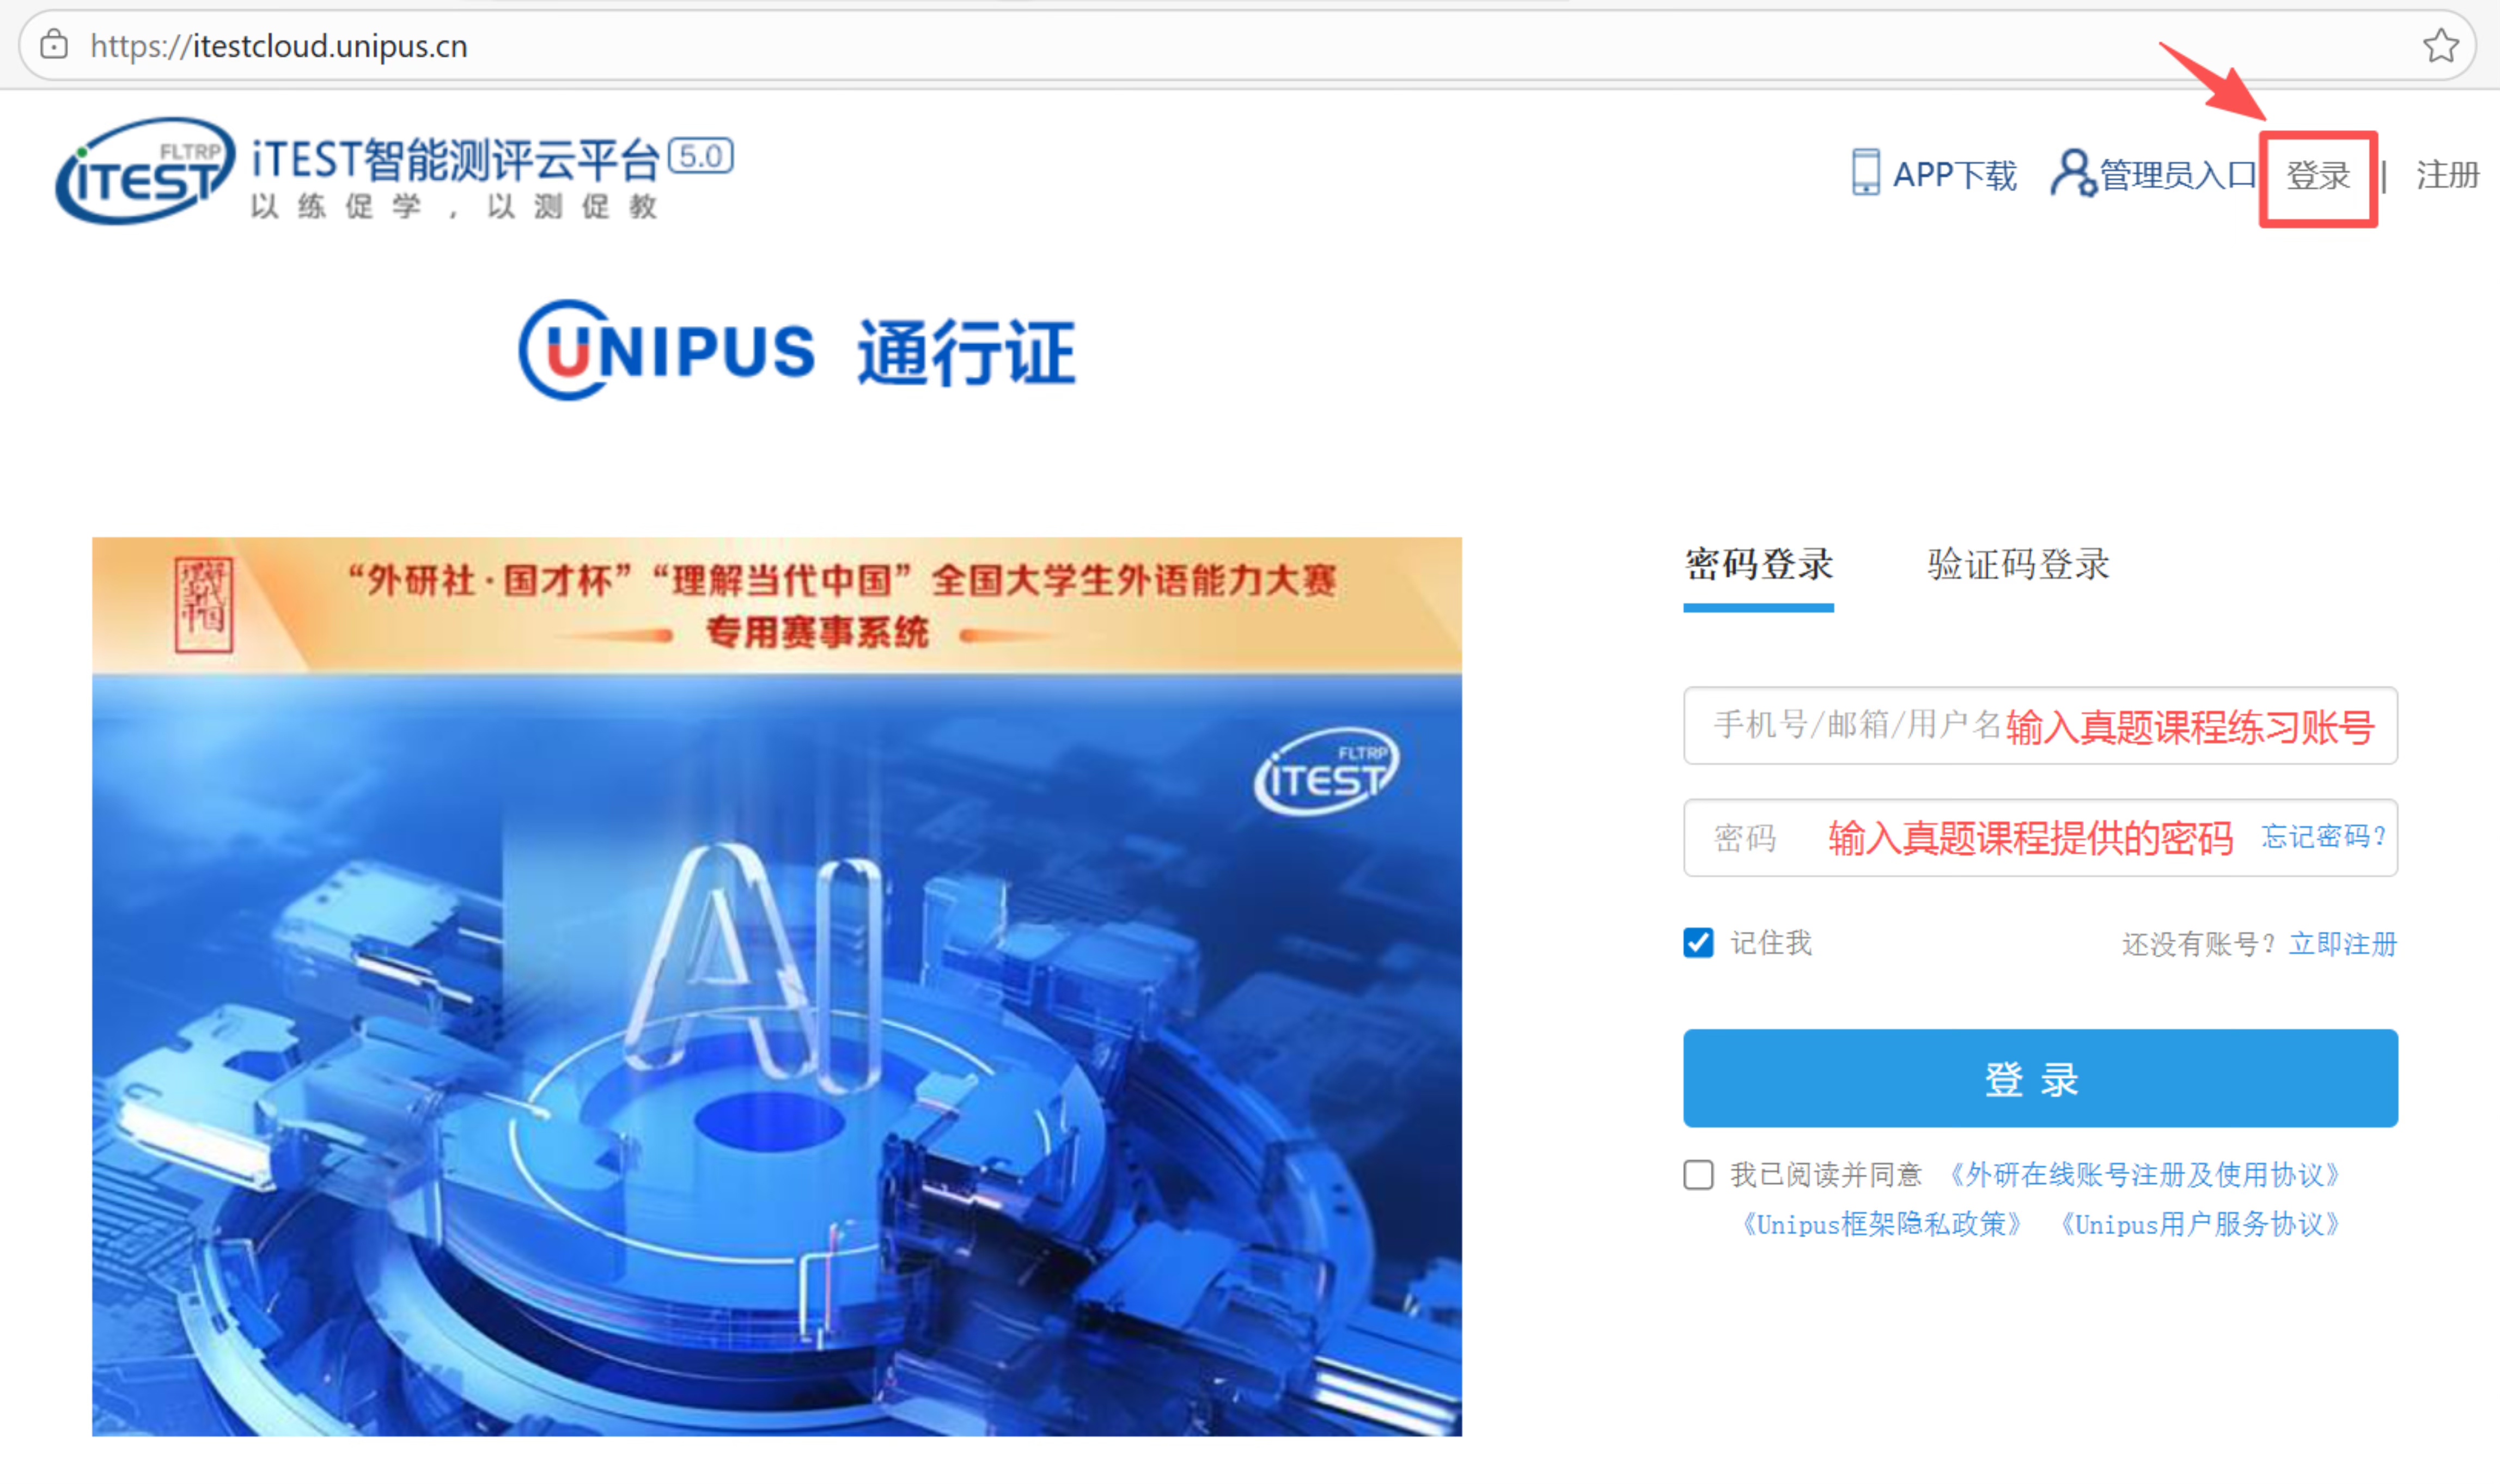Click the site security lock icon
This screenshot has height=1484, width=2500.
point(54,45)
